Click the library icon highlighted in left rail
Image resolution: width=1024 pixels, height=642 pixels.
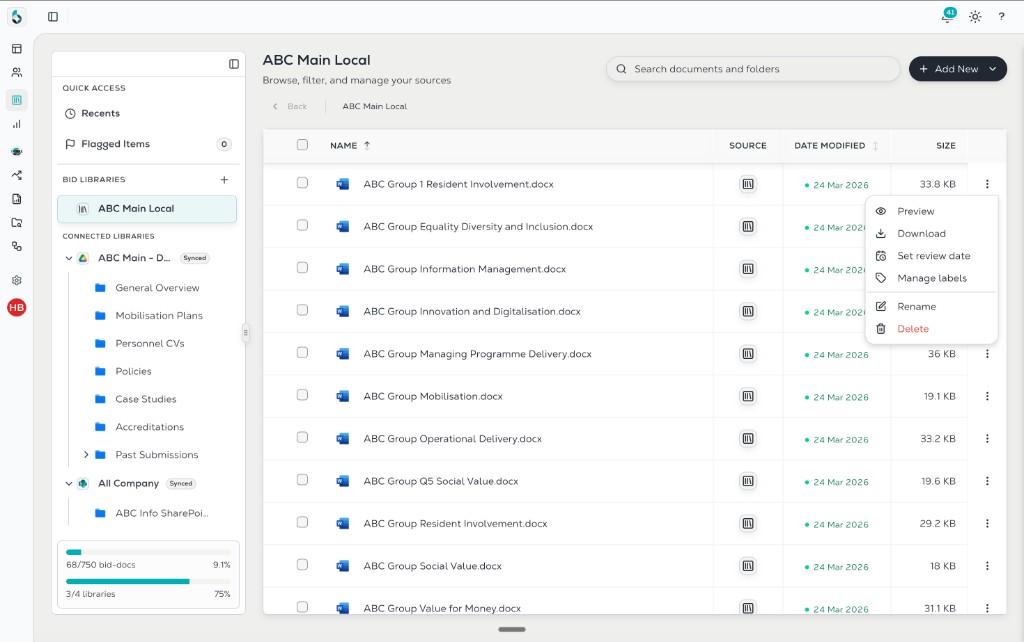(x=17, y=100)
